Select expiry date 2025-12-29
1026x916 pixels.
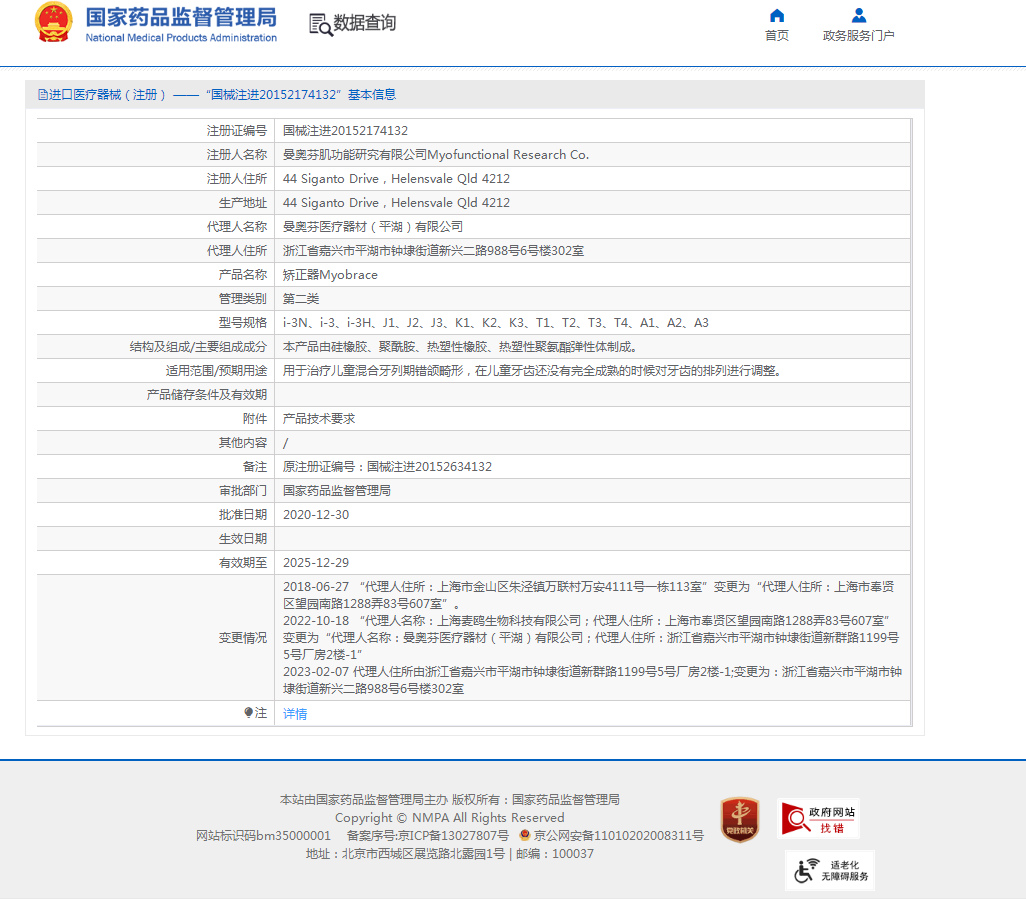[315, 563]
